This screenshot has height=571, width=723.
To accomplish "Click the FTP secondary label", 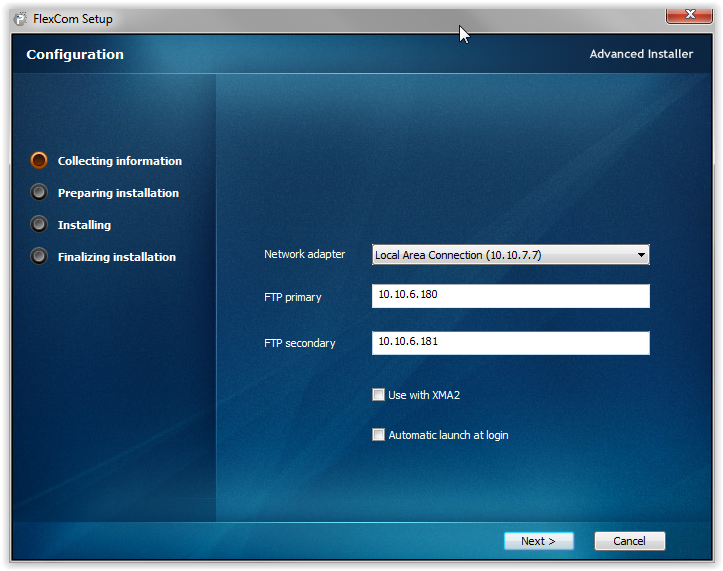I will pyautogui.click(x=300, y=343).
